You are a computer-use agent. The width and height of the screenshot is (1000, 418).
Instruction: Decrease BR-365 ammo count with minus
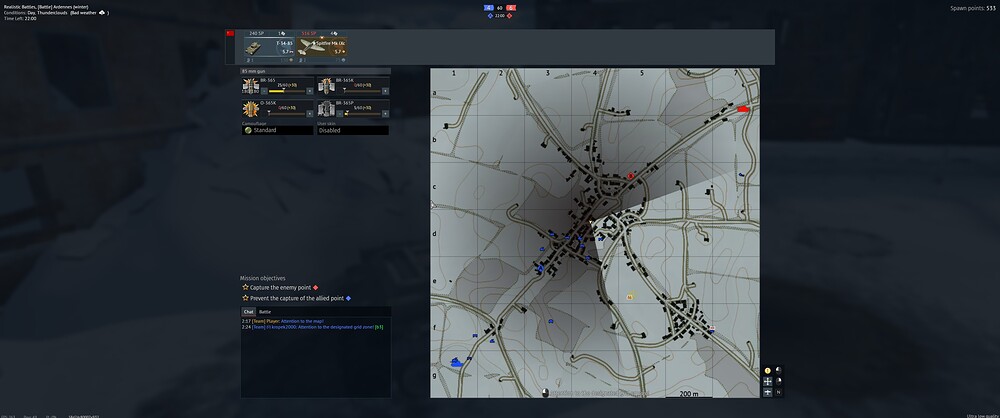point(264,91)
